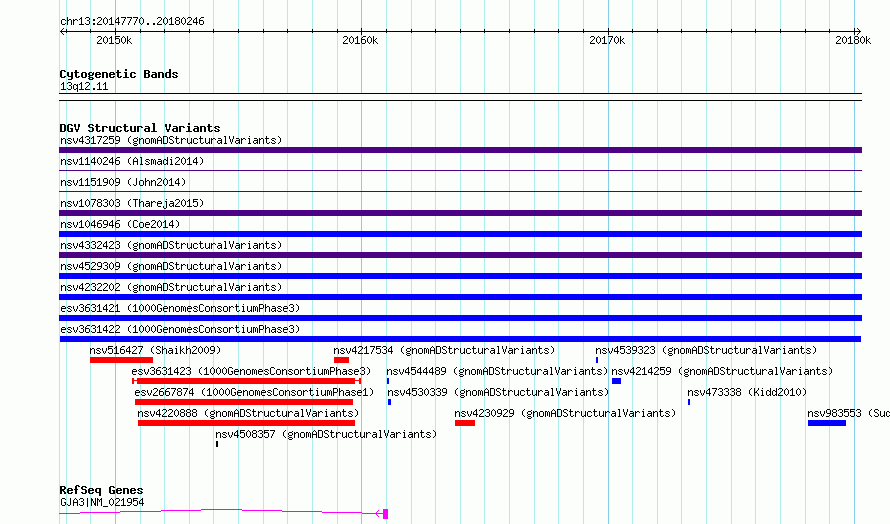This screenshot has height=524, width=890.
Task: Click the nsv4220888 variant label
Action: point(248,413)
